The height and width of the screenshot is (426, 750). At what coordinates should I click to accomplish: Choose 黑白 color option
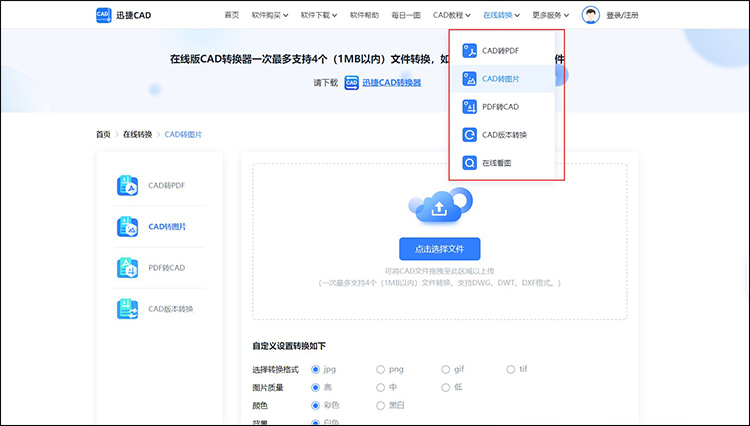380,405
